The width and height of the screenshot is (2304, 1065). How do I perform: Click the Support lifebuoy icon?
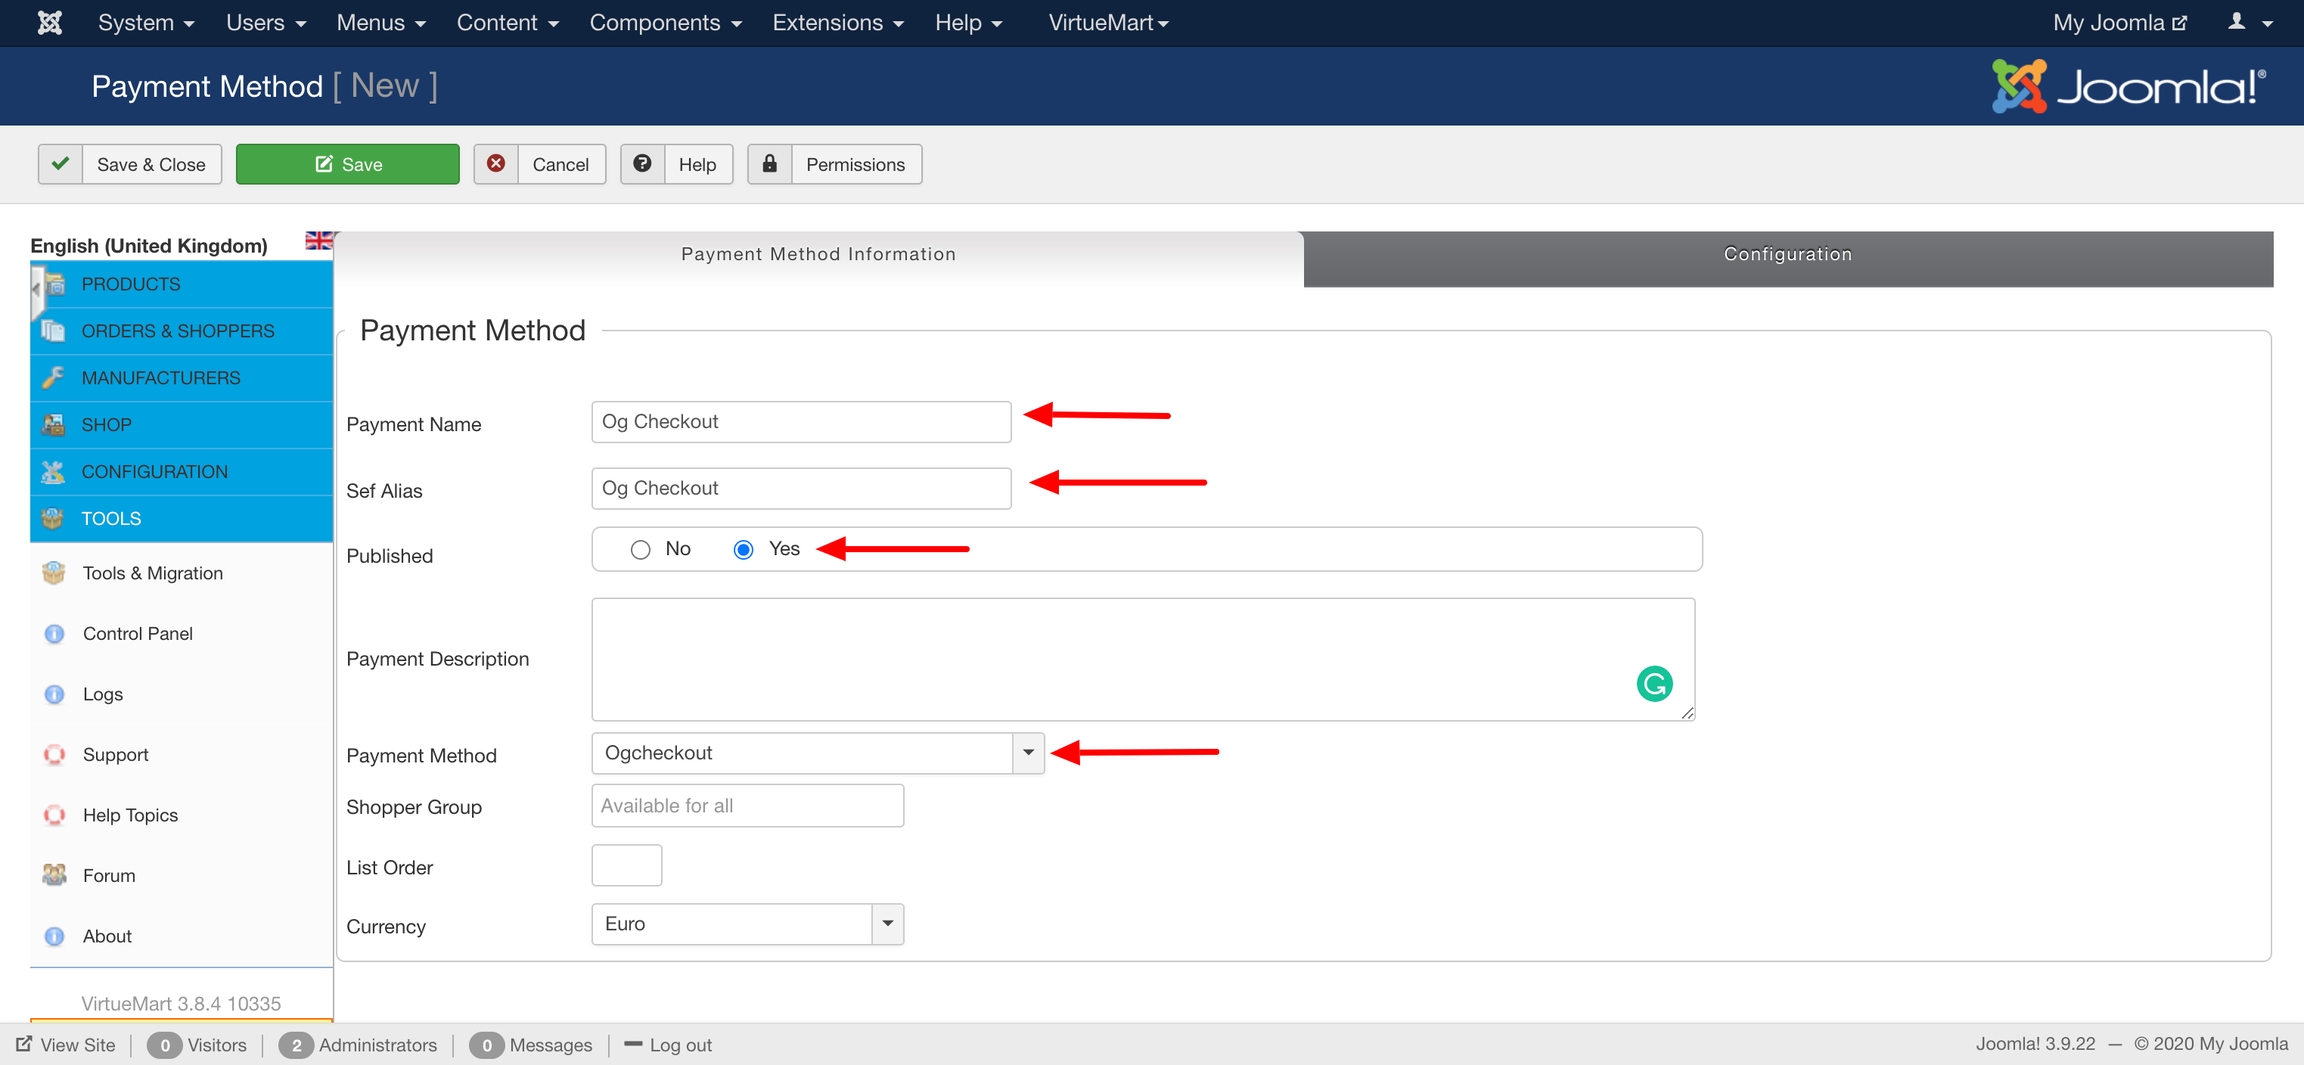(x=54, y=755)
